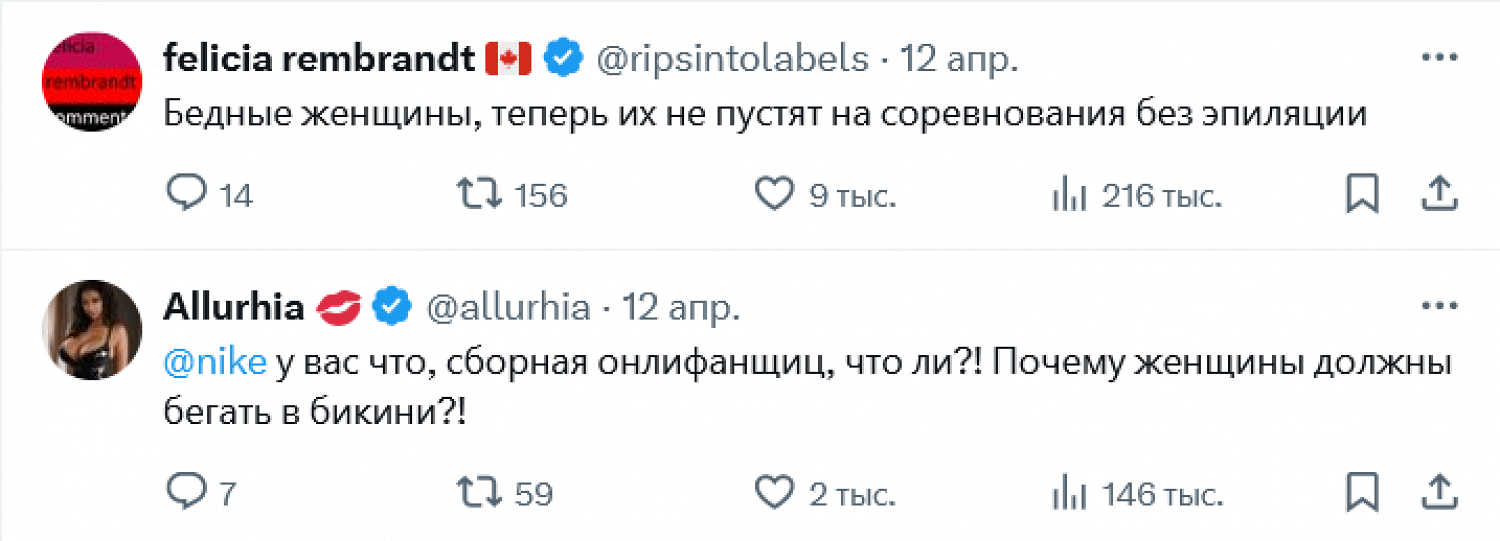1500x541 pixels.
Task: Like felicia rembrandt's tweet
Action: 772,194
